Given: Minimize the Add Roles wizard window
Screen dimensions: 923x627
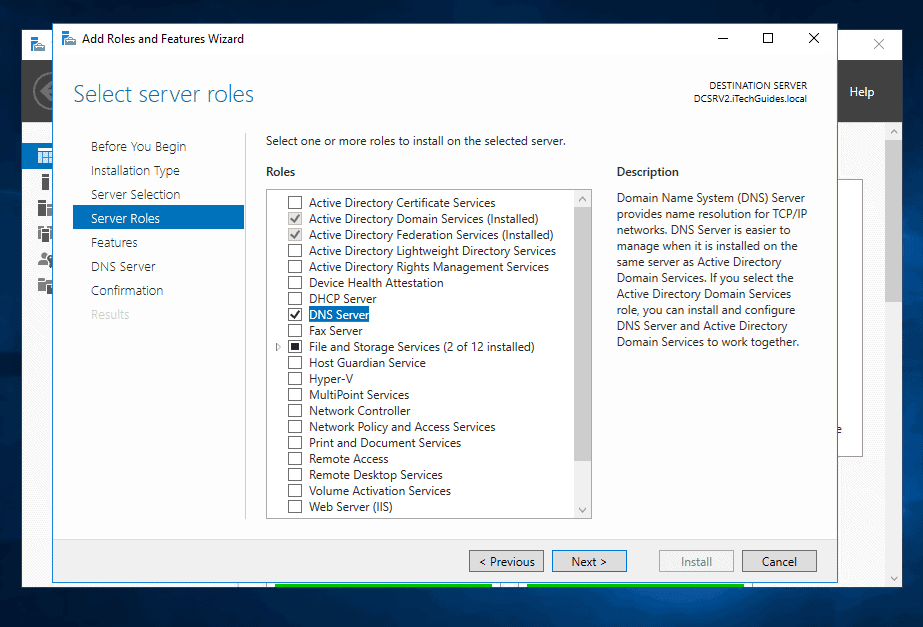Looking at the screenshot, I should (723, 38).
